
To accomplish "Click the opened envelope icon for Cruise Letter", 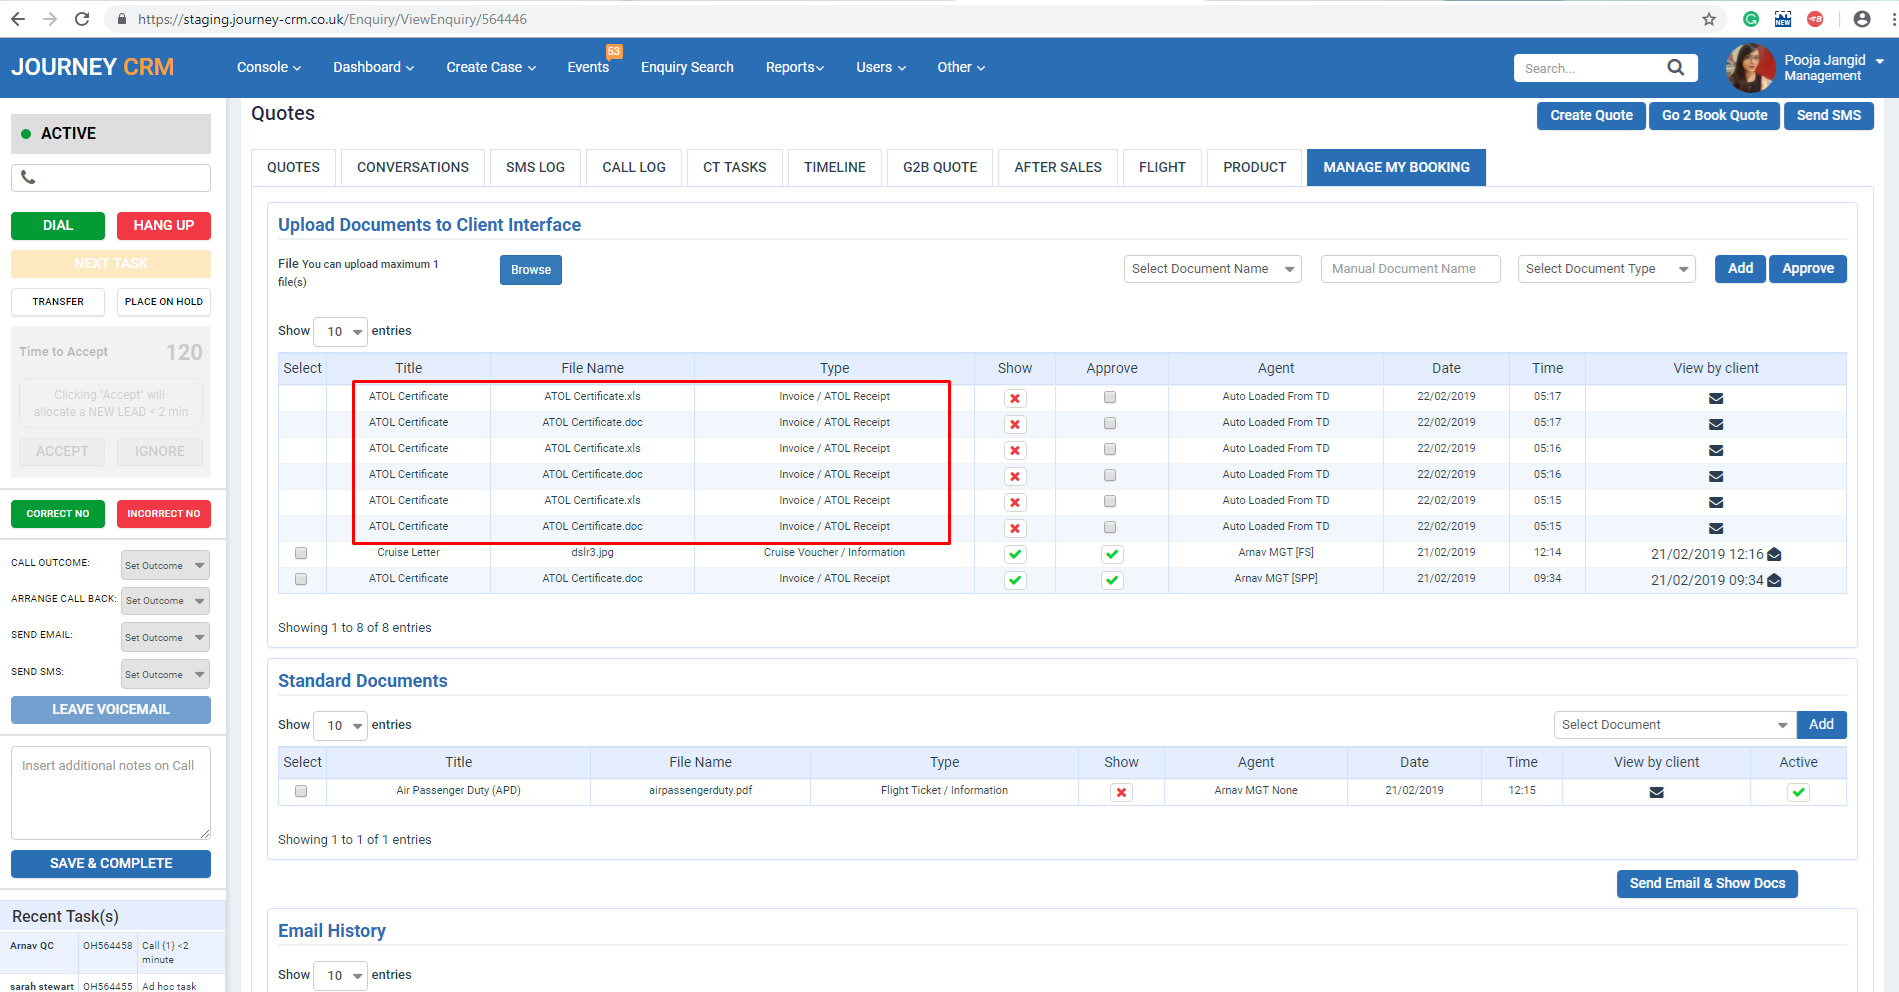I will tap(1774, 554).
